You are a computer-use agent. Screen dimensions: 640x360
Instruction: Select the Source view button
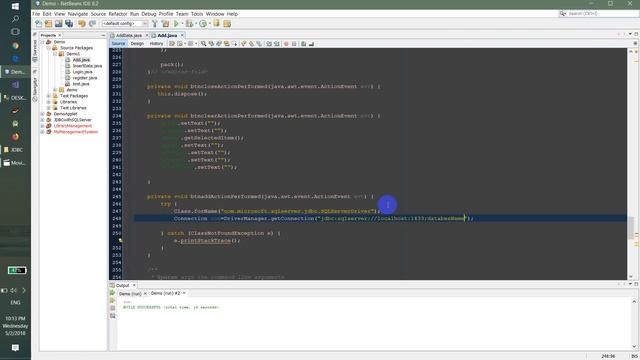tap(118, 44)
